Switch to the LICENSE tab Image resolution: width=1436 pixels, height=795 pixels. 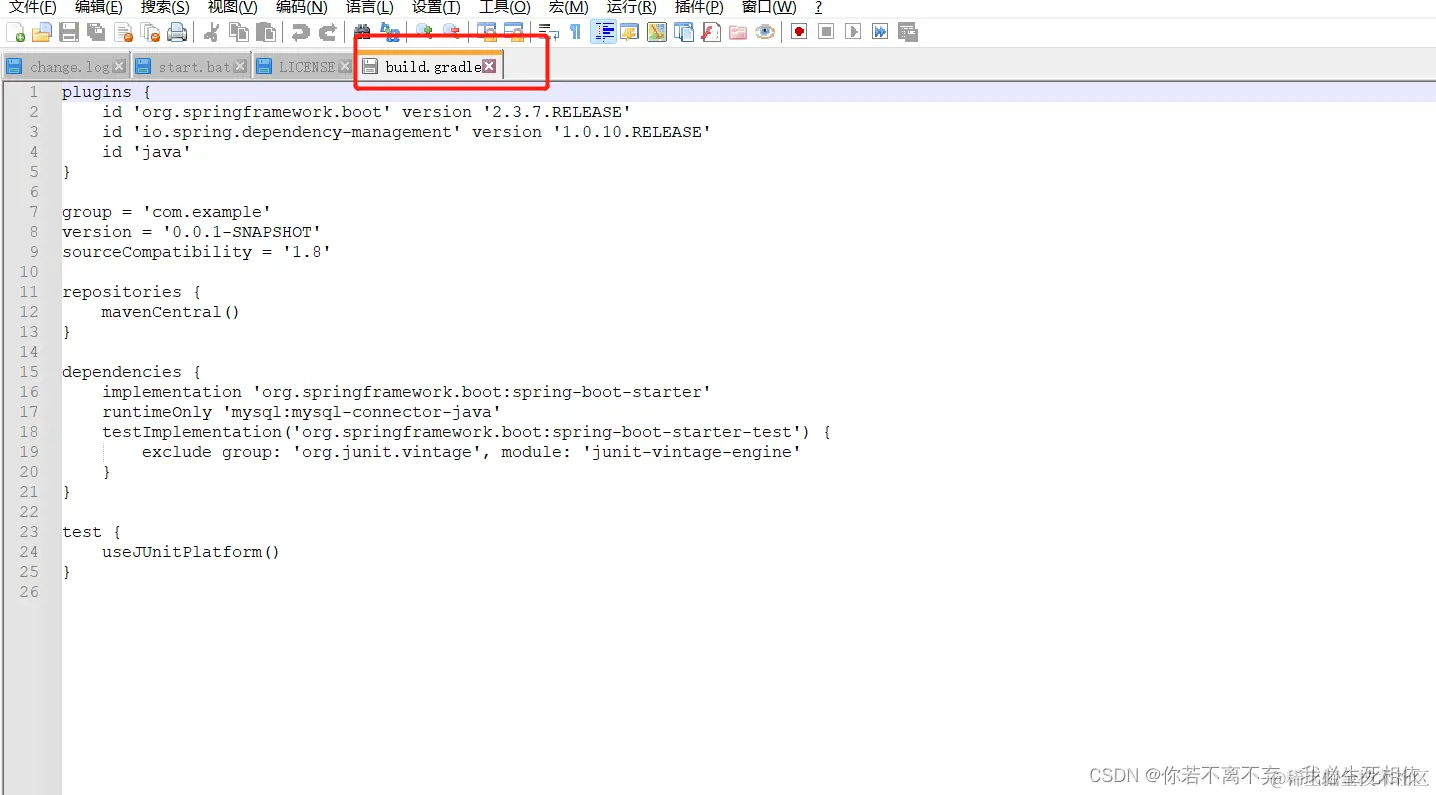click(306, 67)
